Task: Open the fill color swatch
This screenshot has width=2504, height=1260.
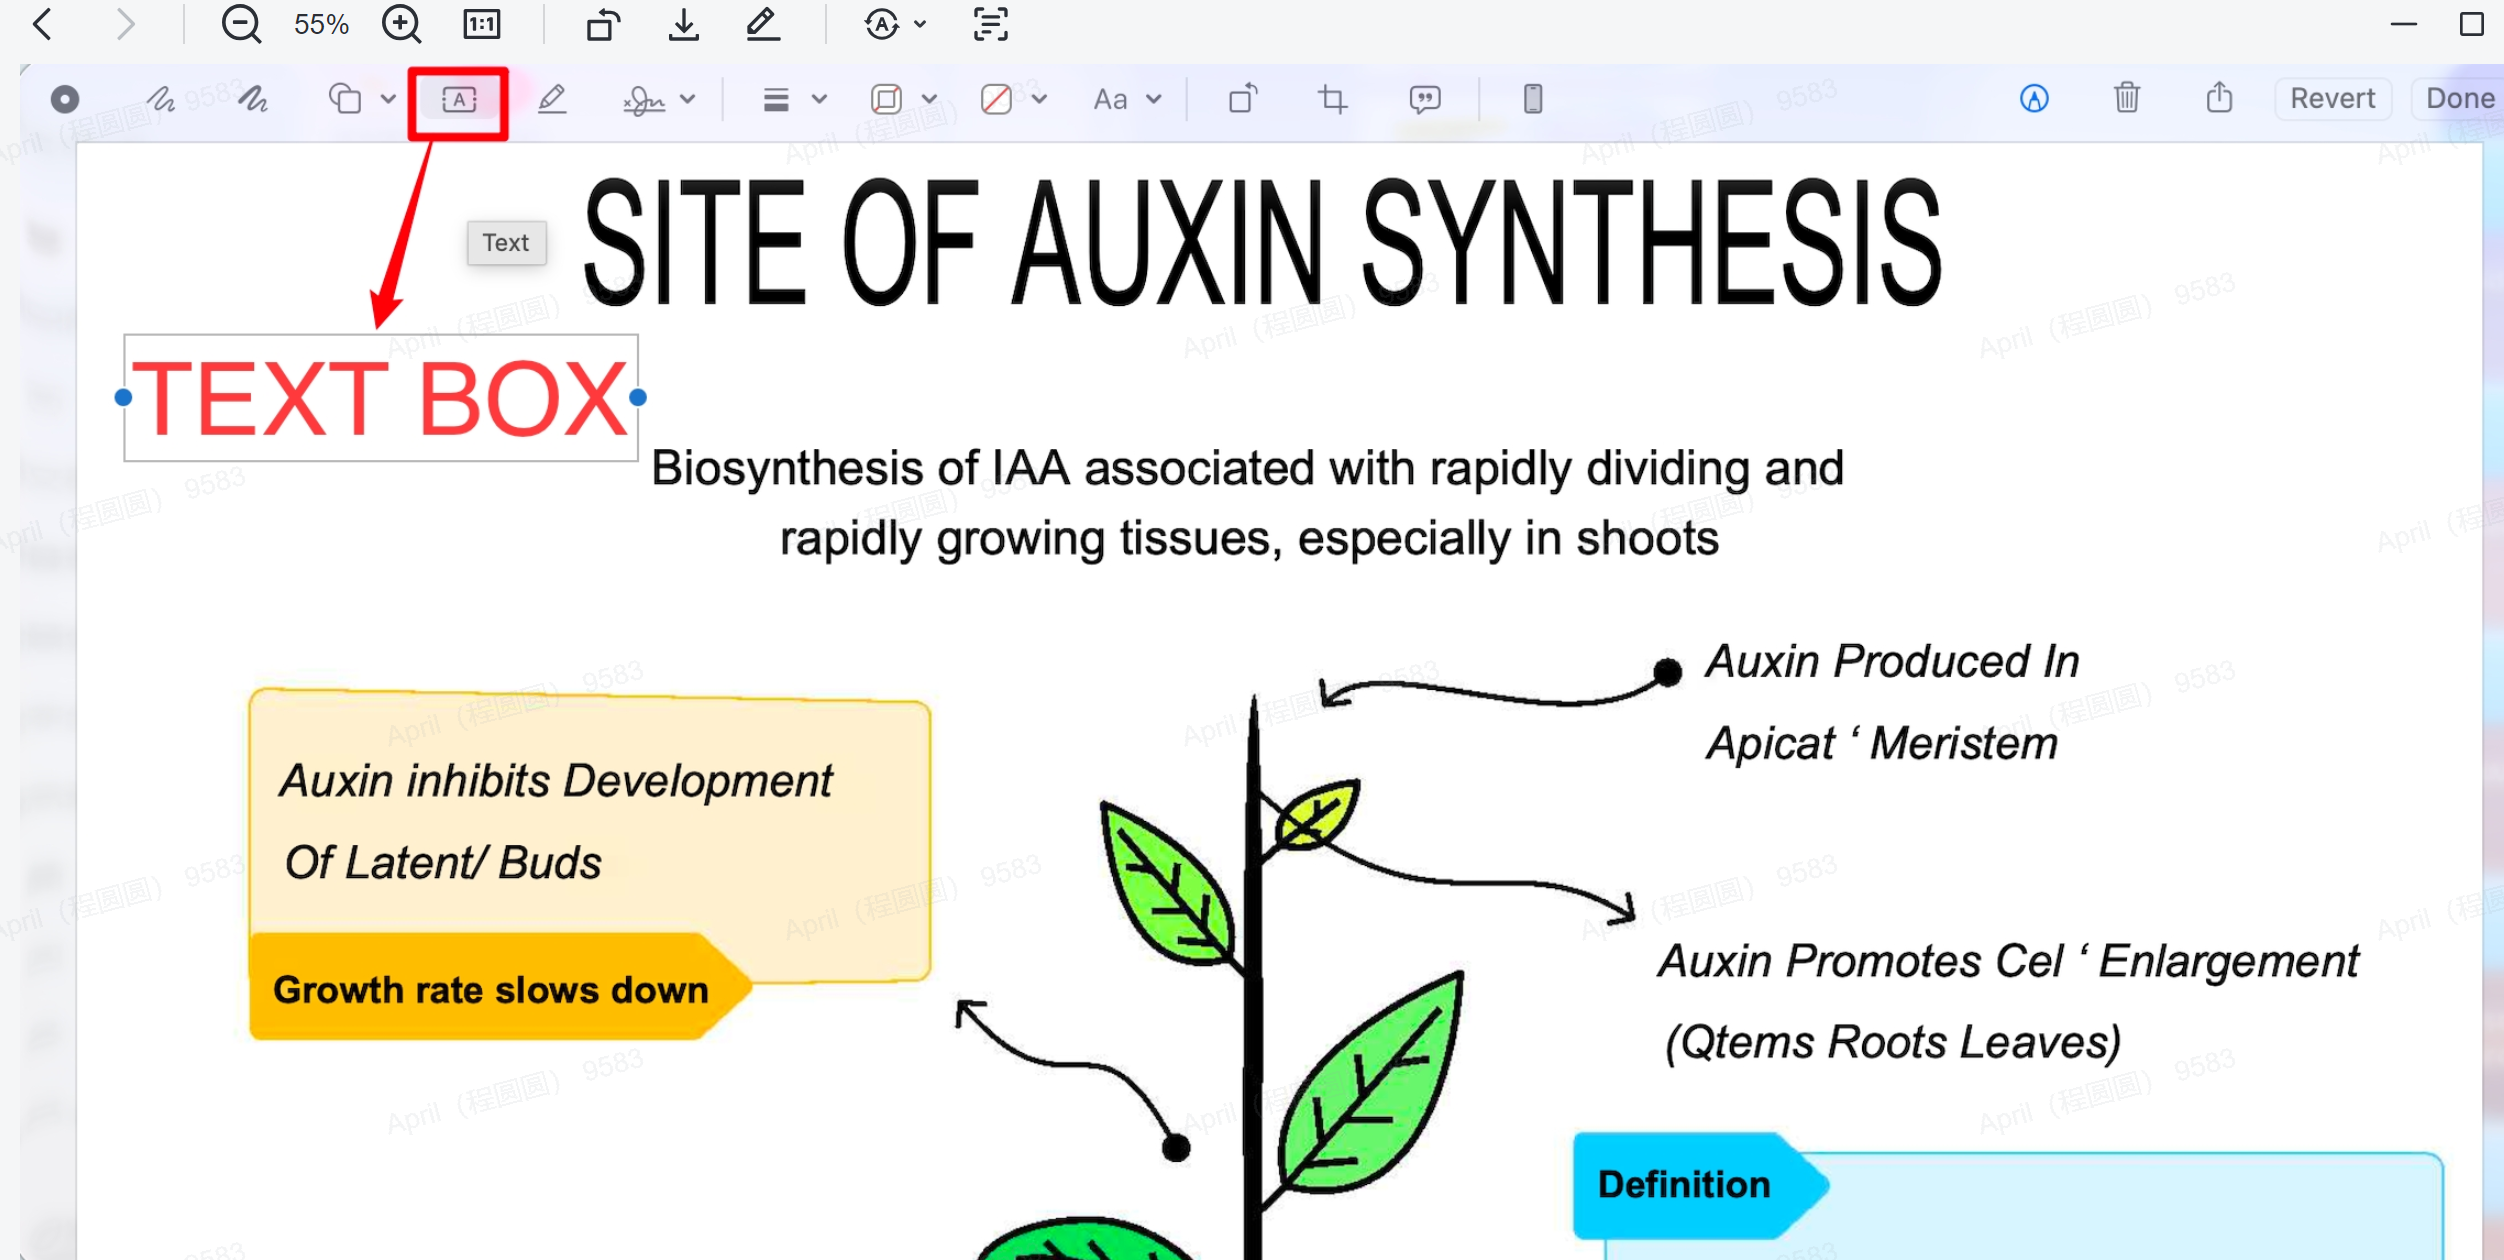Action: click(996, 99)
